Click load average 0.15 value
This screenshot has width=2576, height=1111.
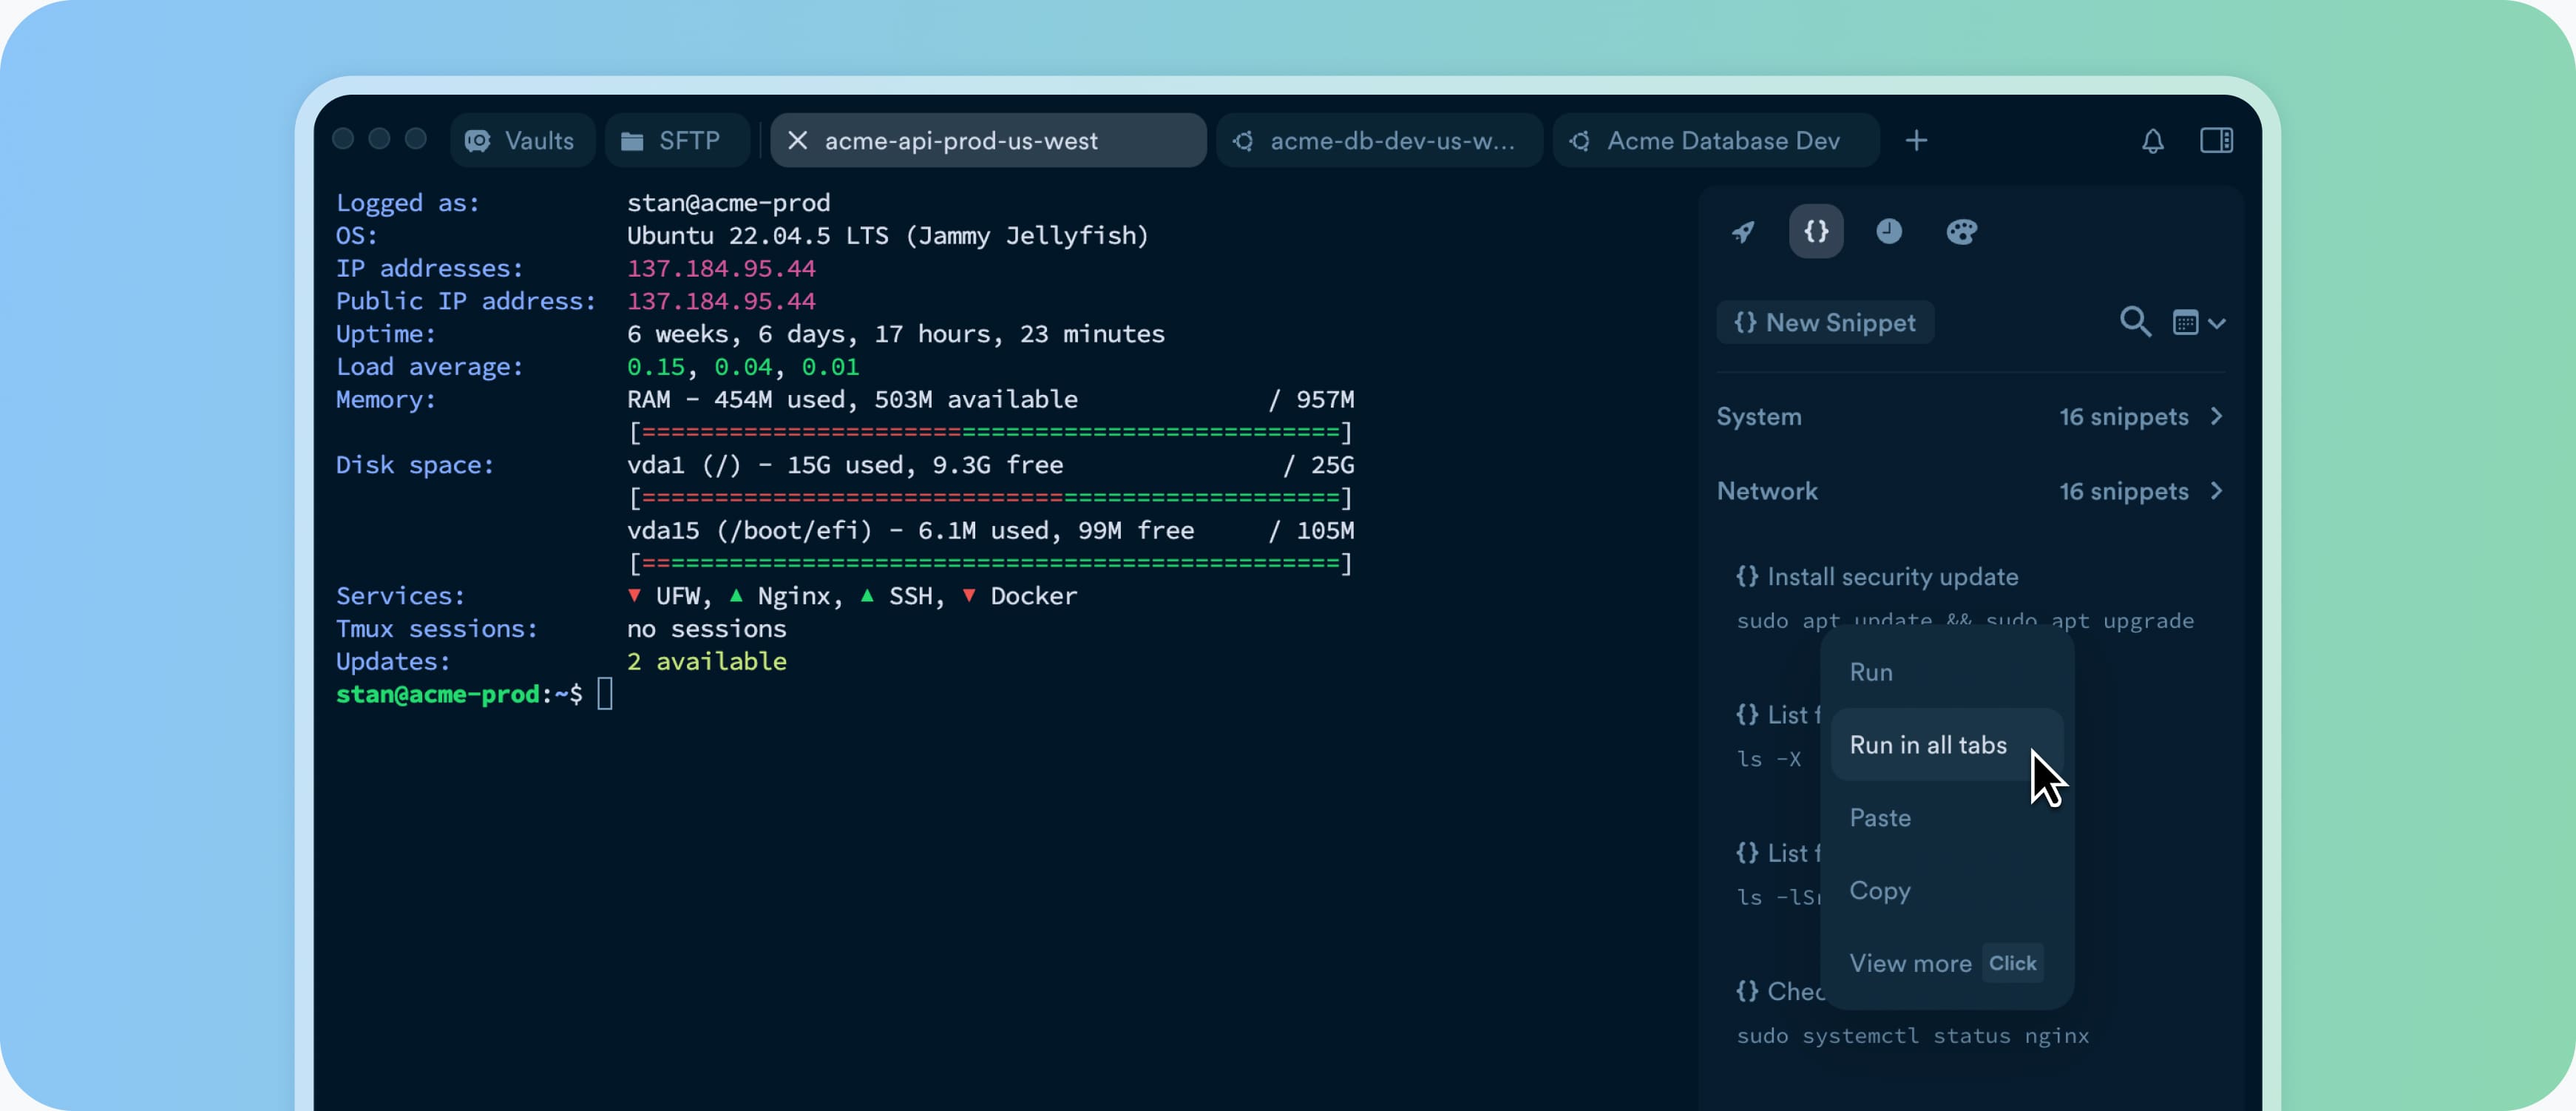tap(656, 367)
